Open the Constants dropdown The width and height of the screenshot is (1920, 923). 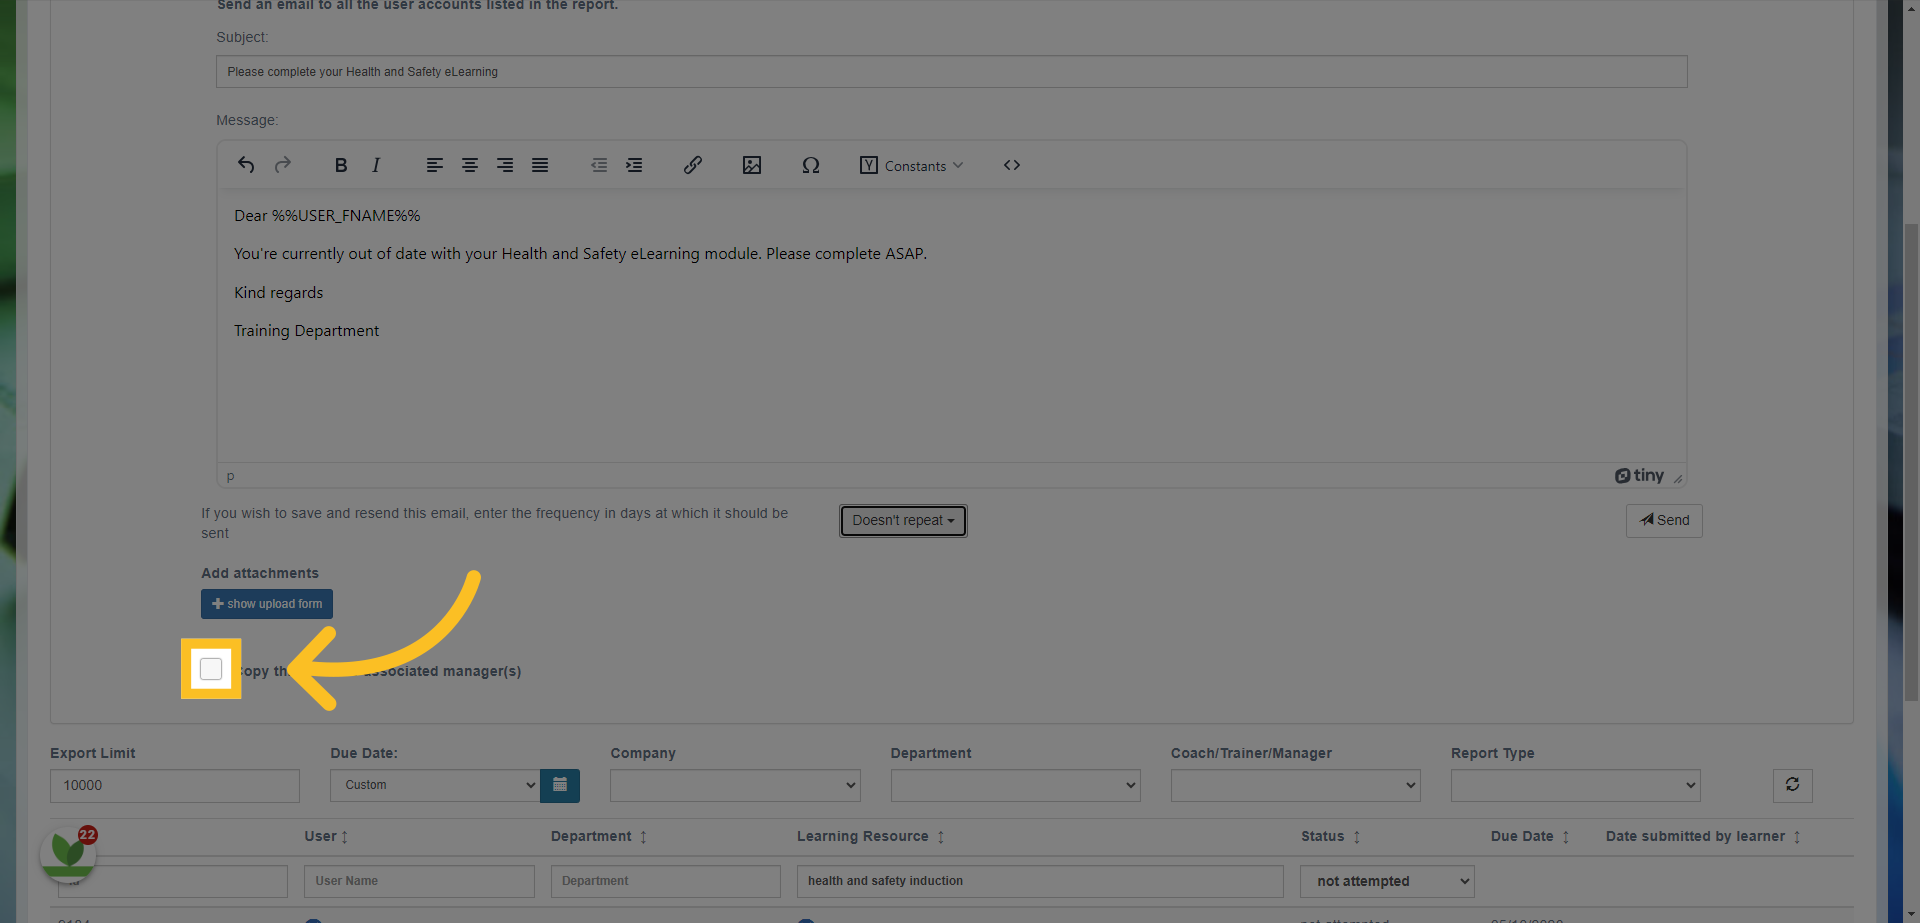pos(911,165)
